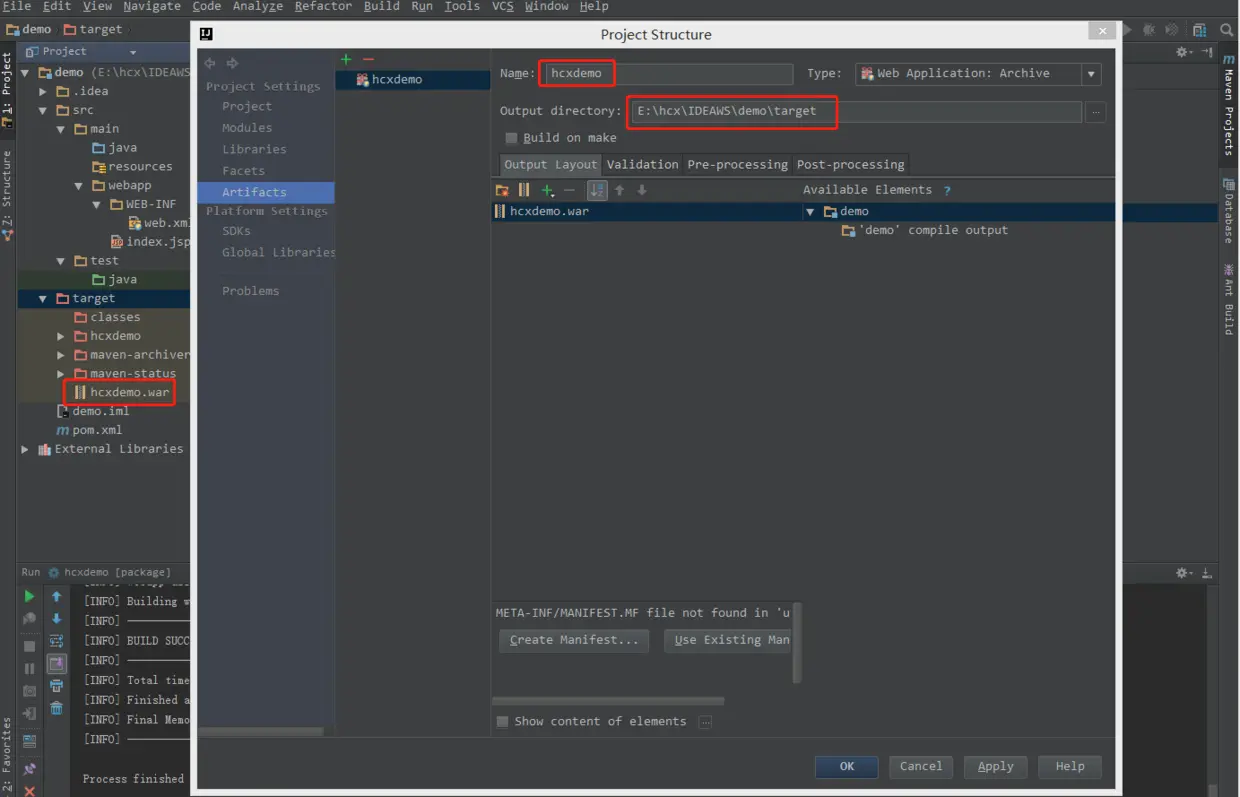Viewport: 1240px width, 797px height.
Task: Toggle Build on make checkbox
Action: [x=511, y=138]
